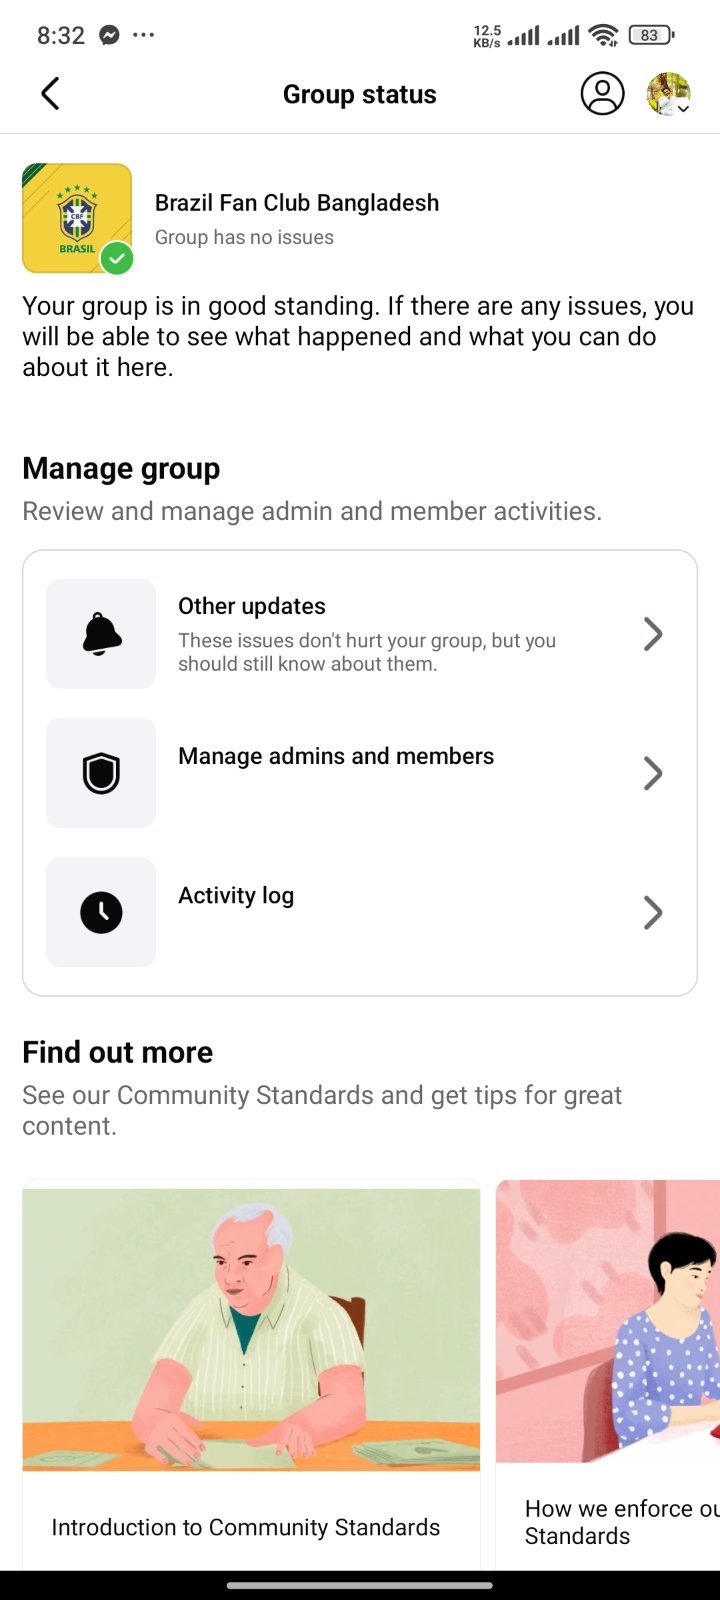Tap the woman in polka-dot illustration

pos(608,1321)
